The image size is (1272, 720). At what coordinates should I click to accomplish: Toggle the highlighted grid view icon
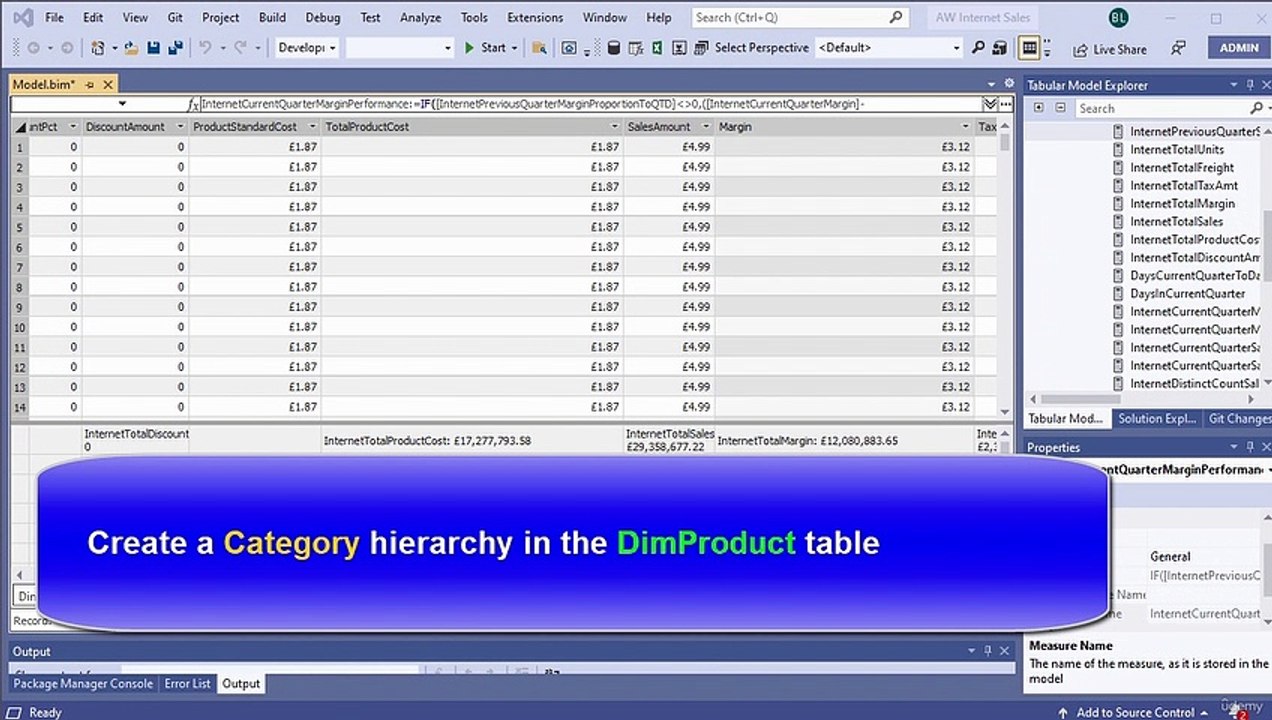[1029, 48]
